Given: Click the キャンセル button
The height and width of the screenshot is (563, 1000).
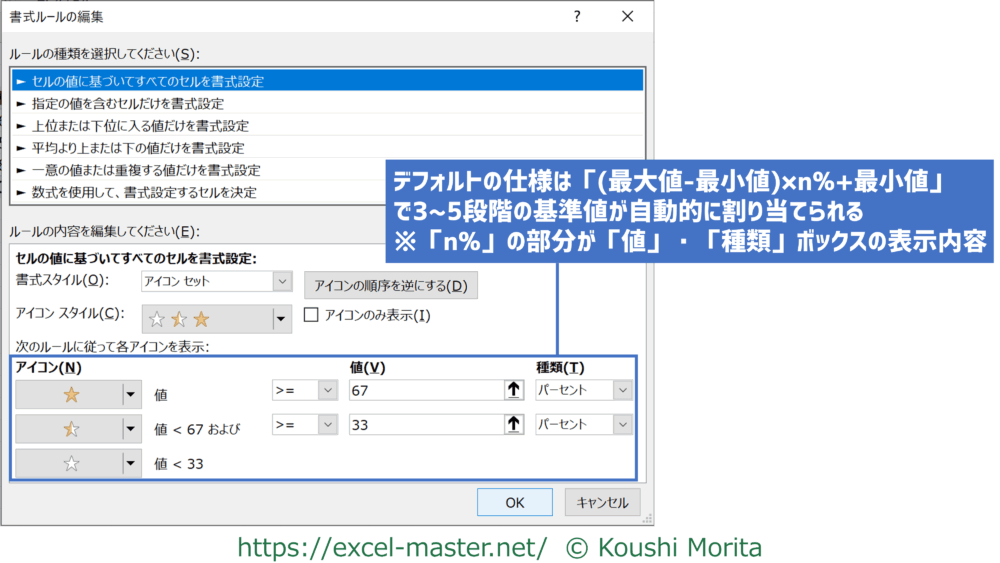Looking at the screenshot, I should pos(602,502).
